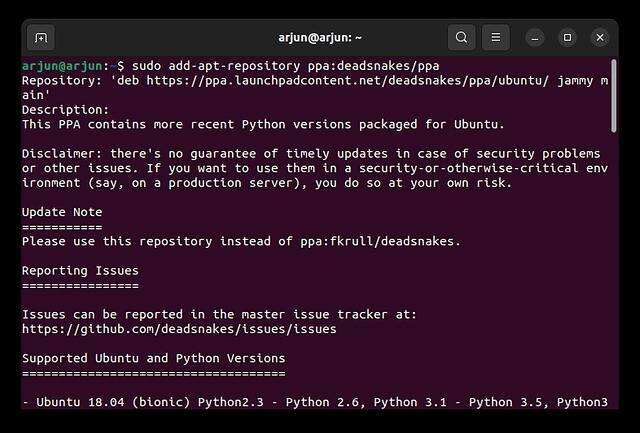The width and height of the screenshot is (640, 433).
Task: Click the Description: line
Action: coord(65,110)
